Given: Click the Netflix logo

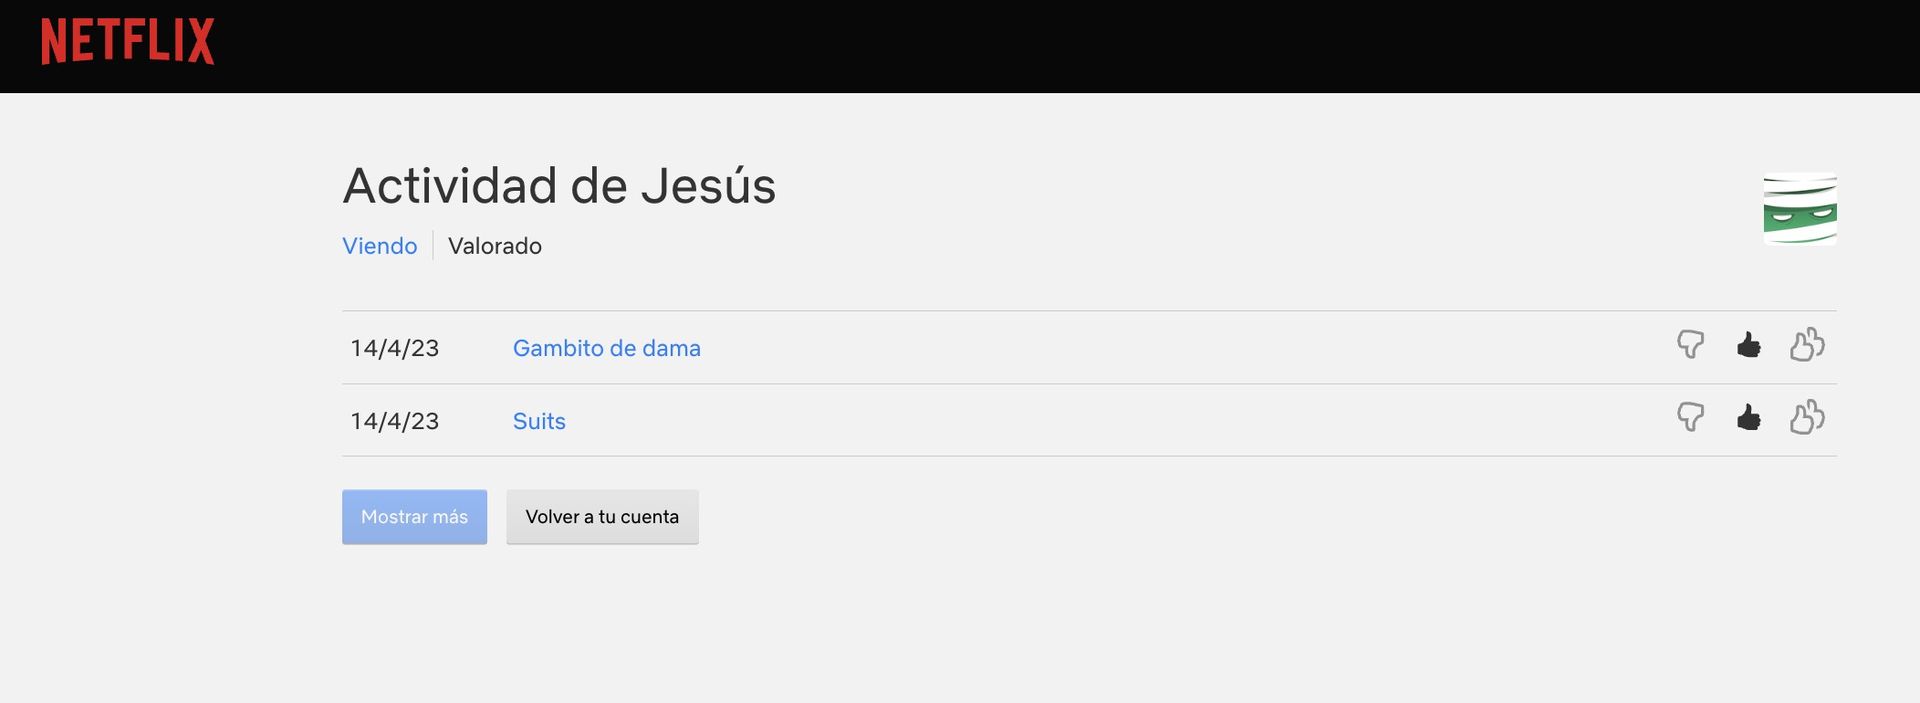Looking at the screenshot, I should [x=127, y=43].
